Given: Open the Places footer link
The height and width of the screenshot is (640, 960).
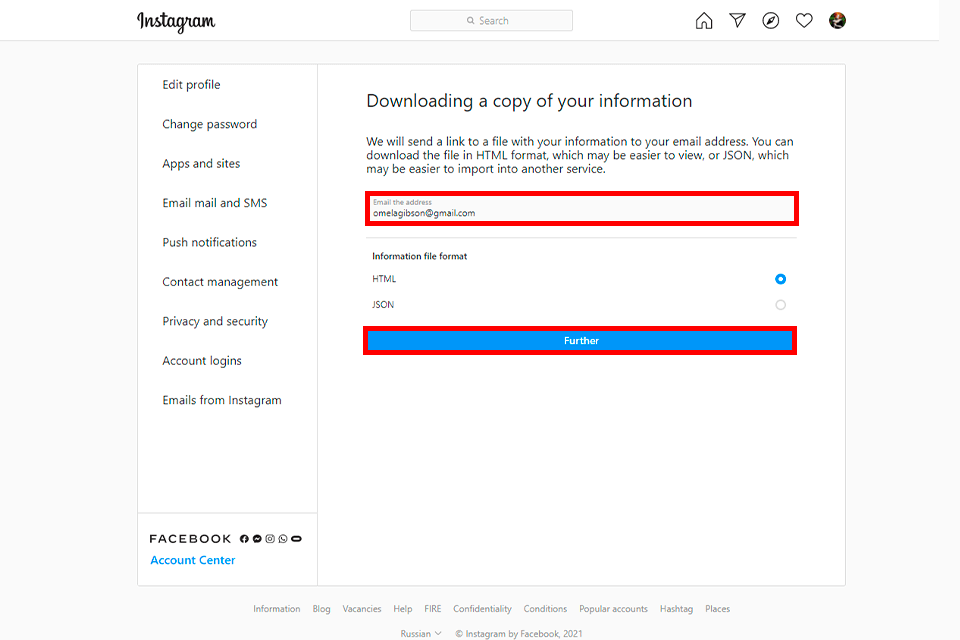Looking at the screenshot, I should (718, 609).
